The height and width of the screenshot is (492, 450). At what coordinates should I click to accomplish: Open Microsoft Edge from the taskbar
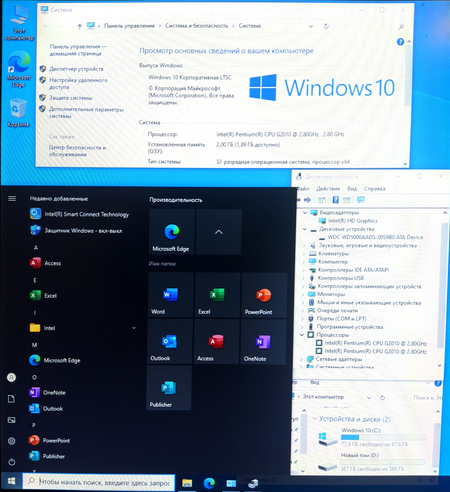209,483
